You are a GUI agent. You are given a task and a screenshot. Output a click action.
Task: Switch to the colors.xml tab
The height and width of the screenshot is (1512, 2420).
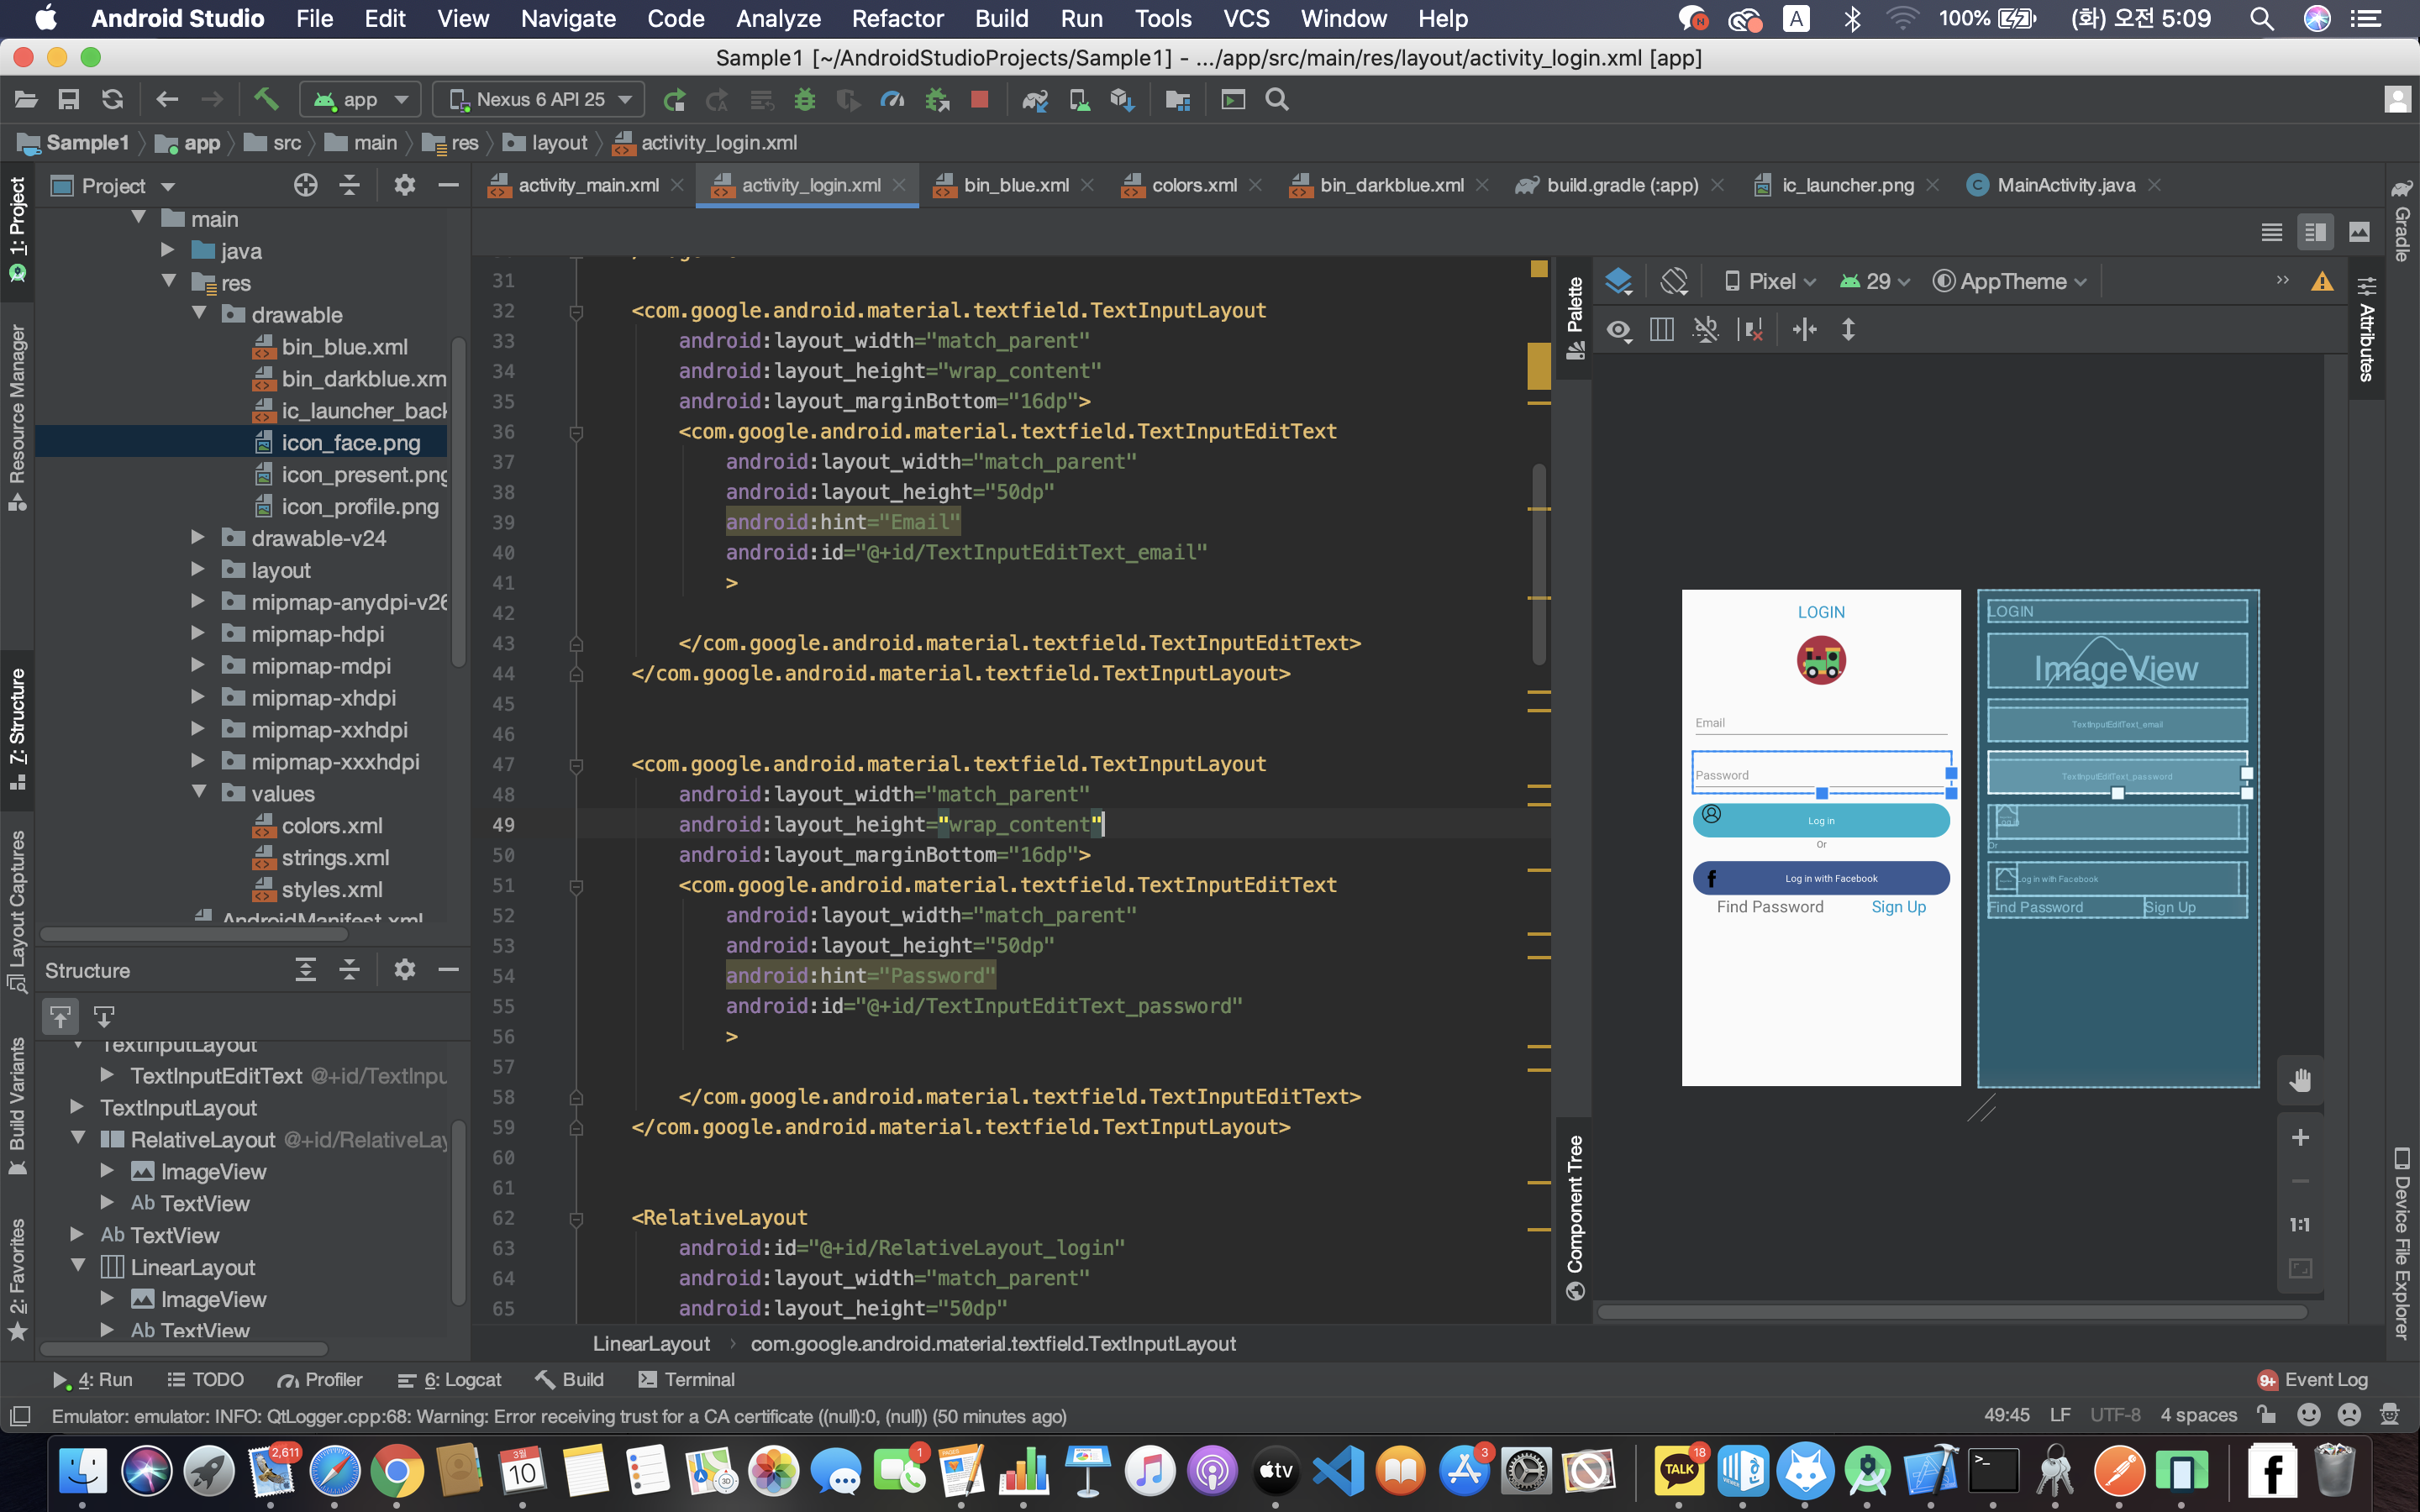coord(1193,185)
